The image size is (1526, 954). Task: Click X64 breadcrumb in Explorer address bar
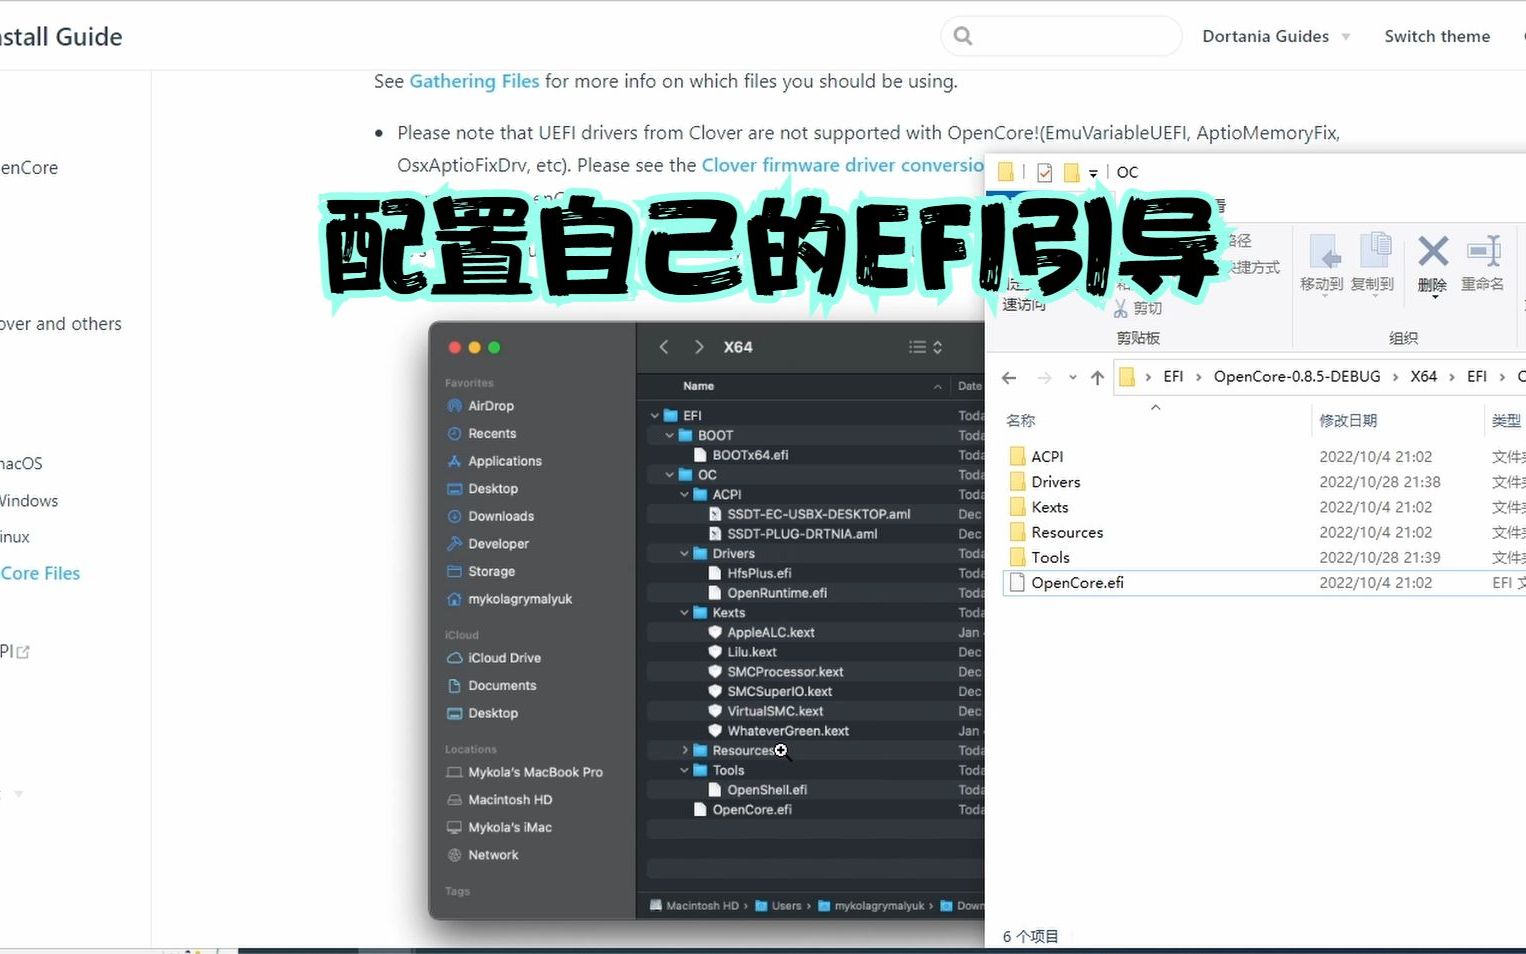click(x=1423, y=376)
